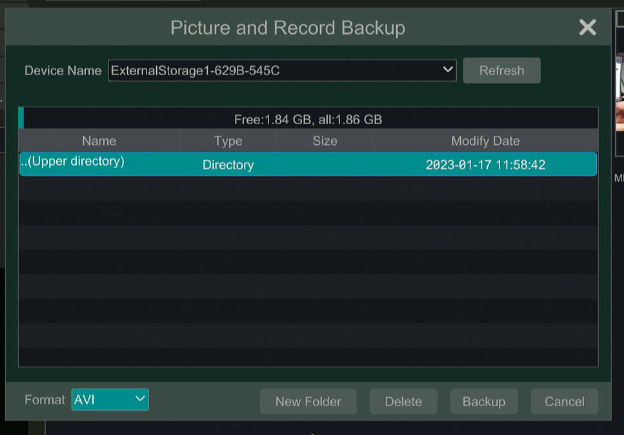Click the Name column header
The height and width of the screenshot is (435, 624).
99,141
